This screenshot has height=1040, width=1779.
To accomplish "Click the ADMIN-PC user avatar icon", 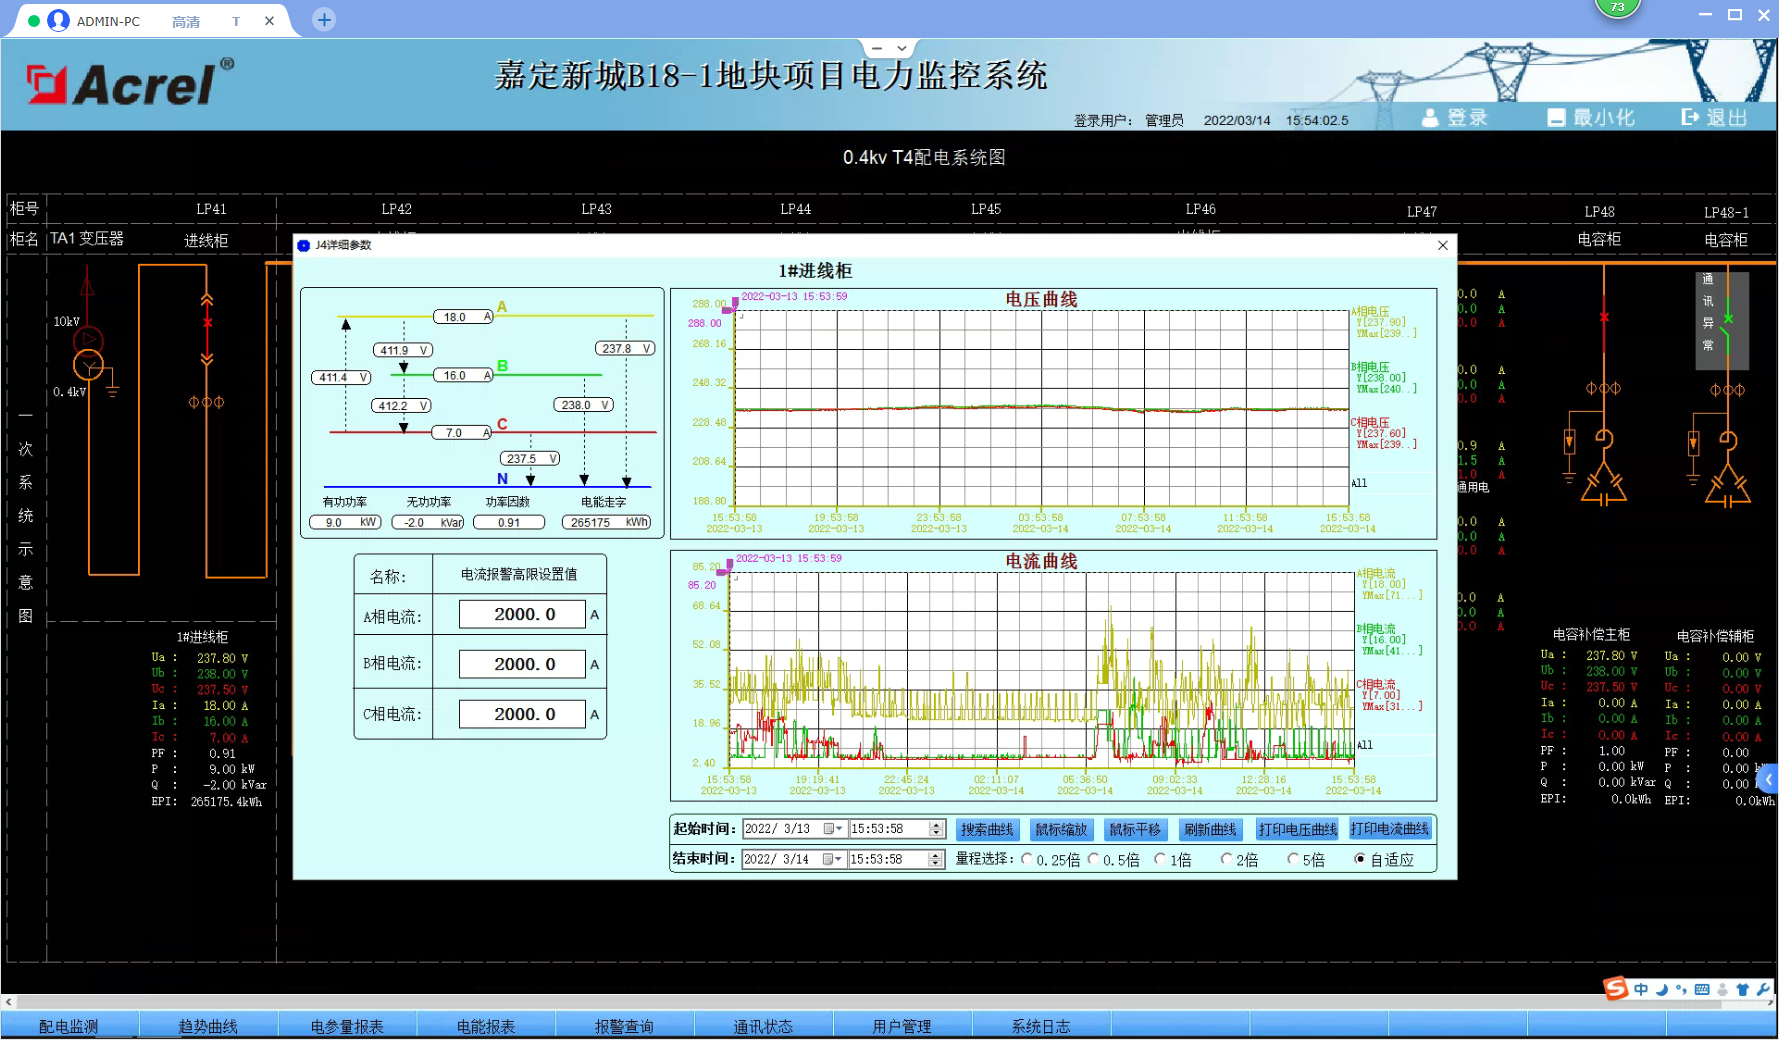I will (59, 20).
